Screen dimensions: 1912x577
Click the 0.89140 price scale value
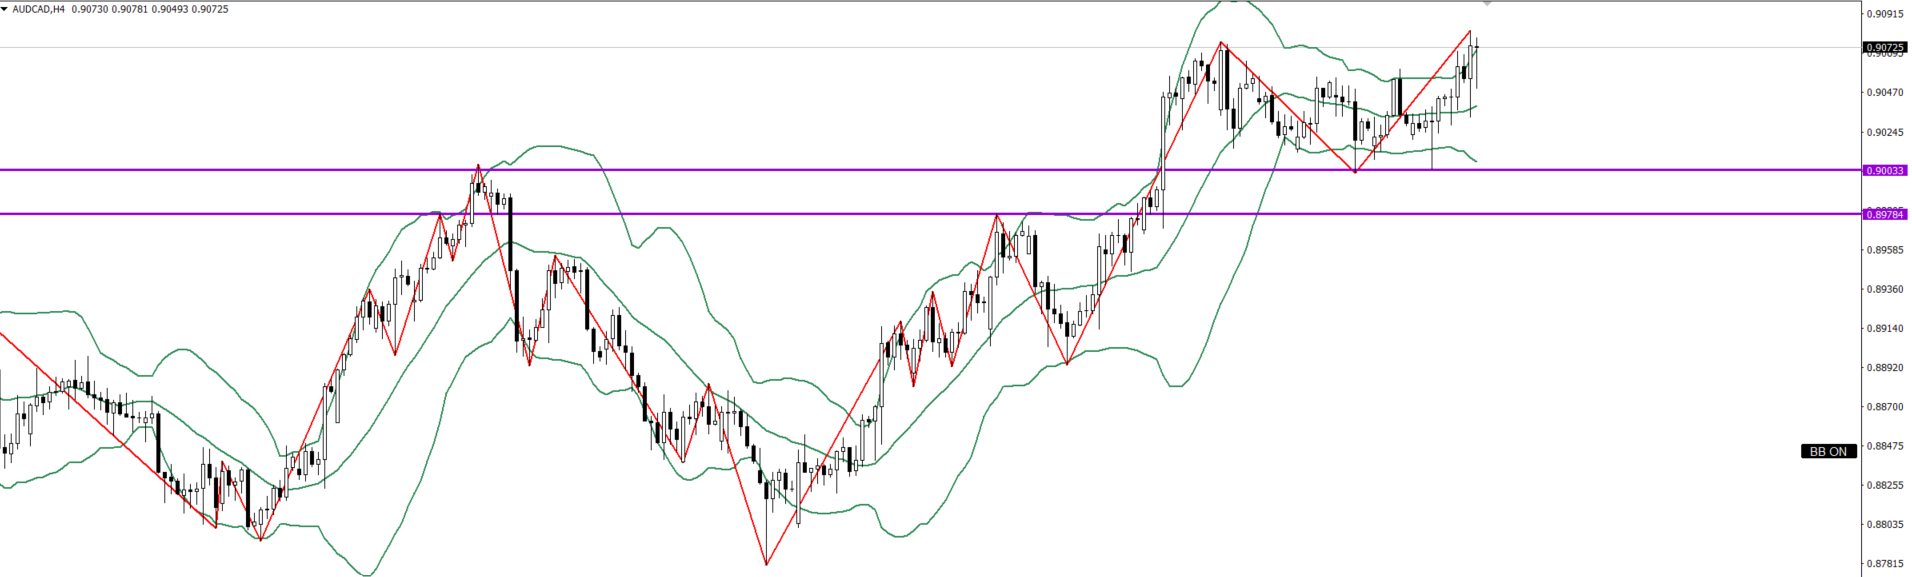[x=1884, y=328]
